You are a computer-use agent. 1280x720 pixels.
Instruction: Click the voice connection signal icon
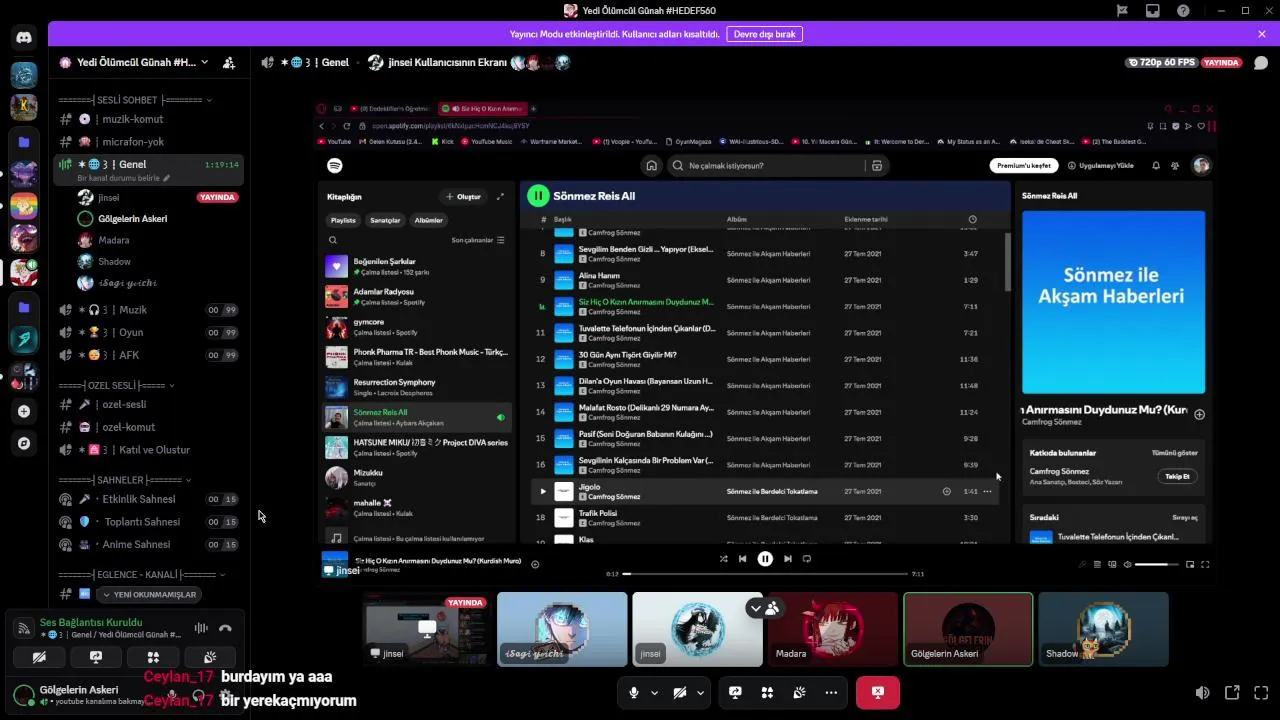[24, 628]
